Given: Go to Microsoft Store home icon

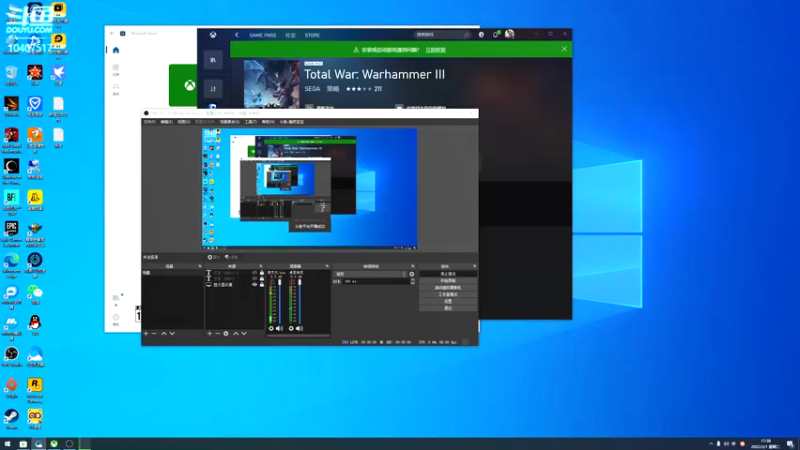Looking at the screenshot, I should (116, 50).
